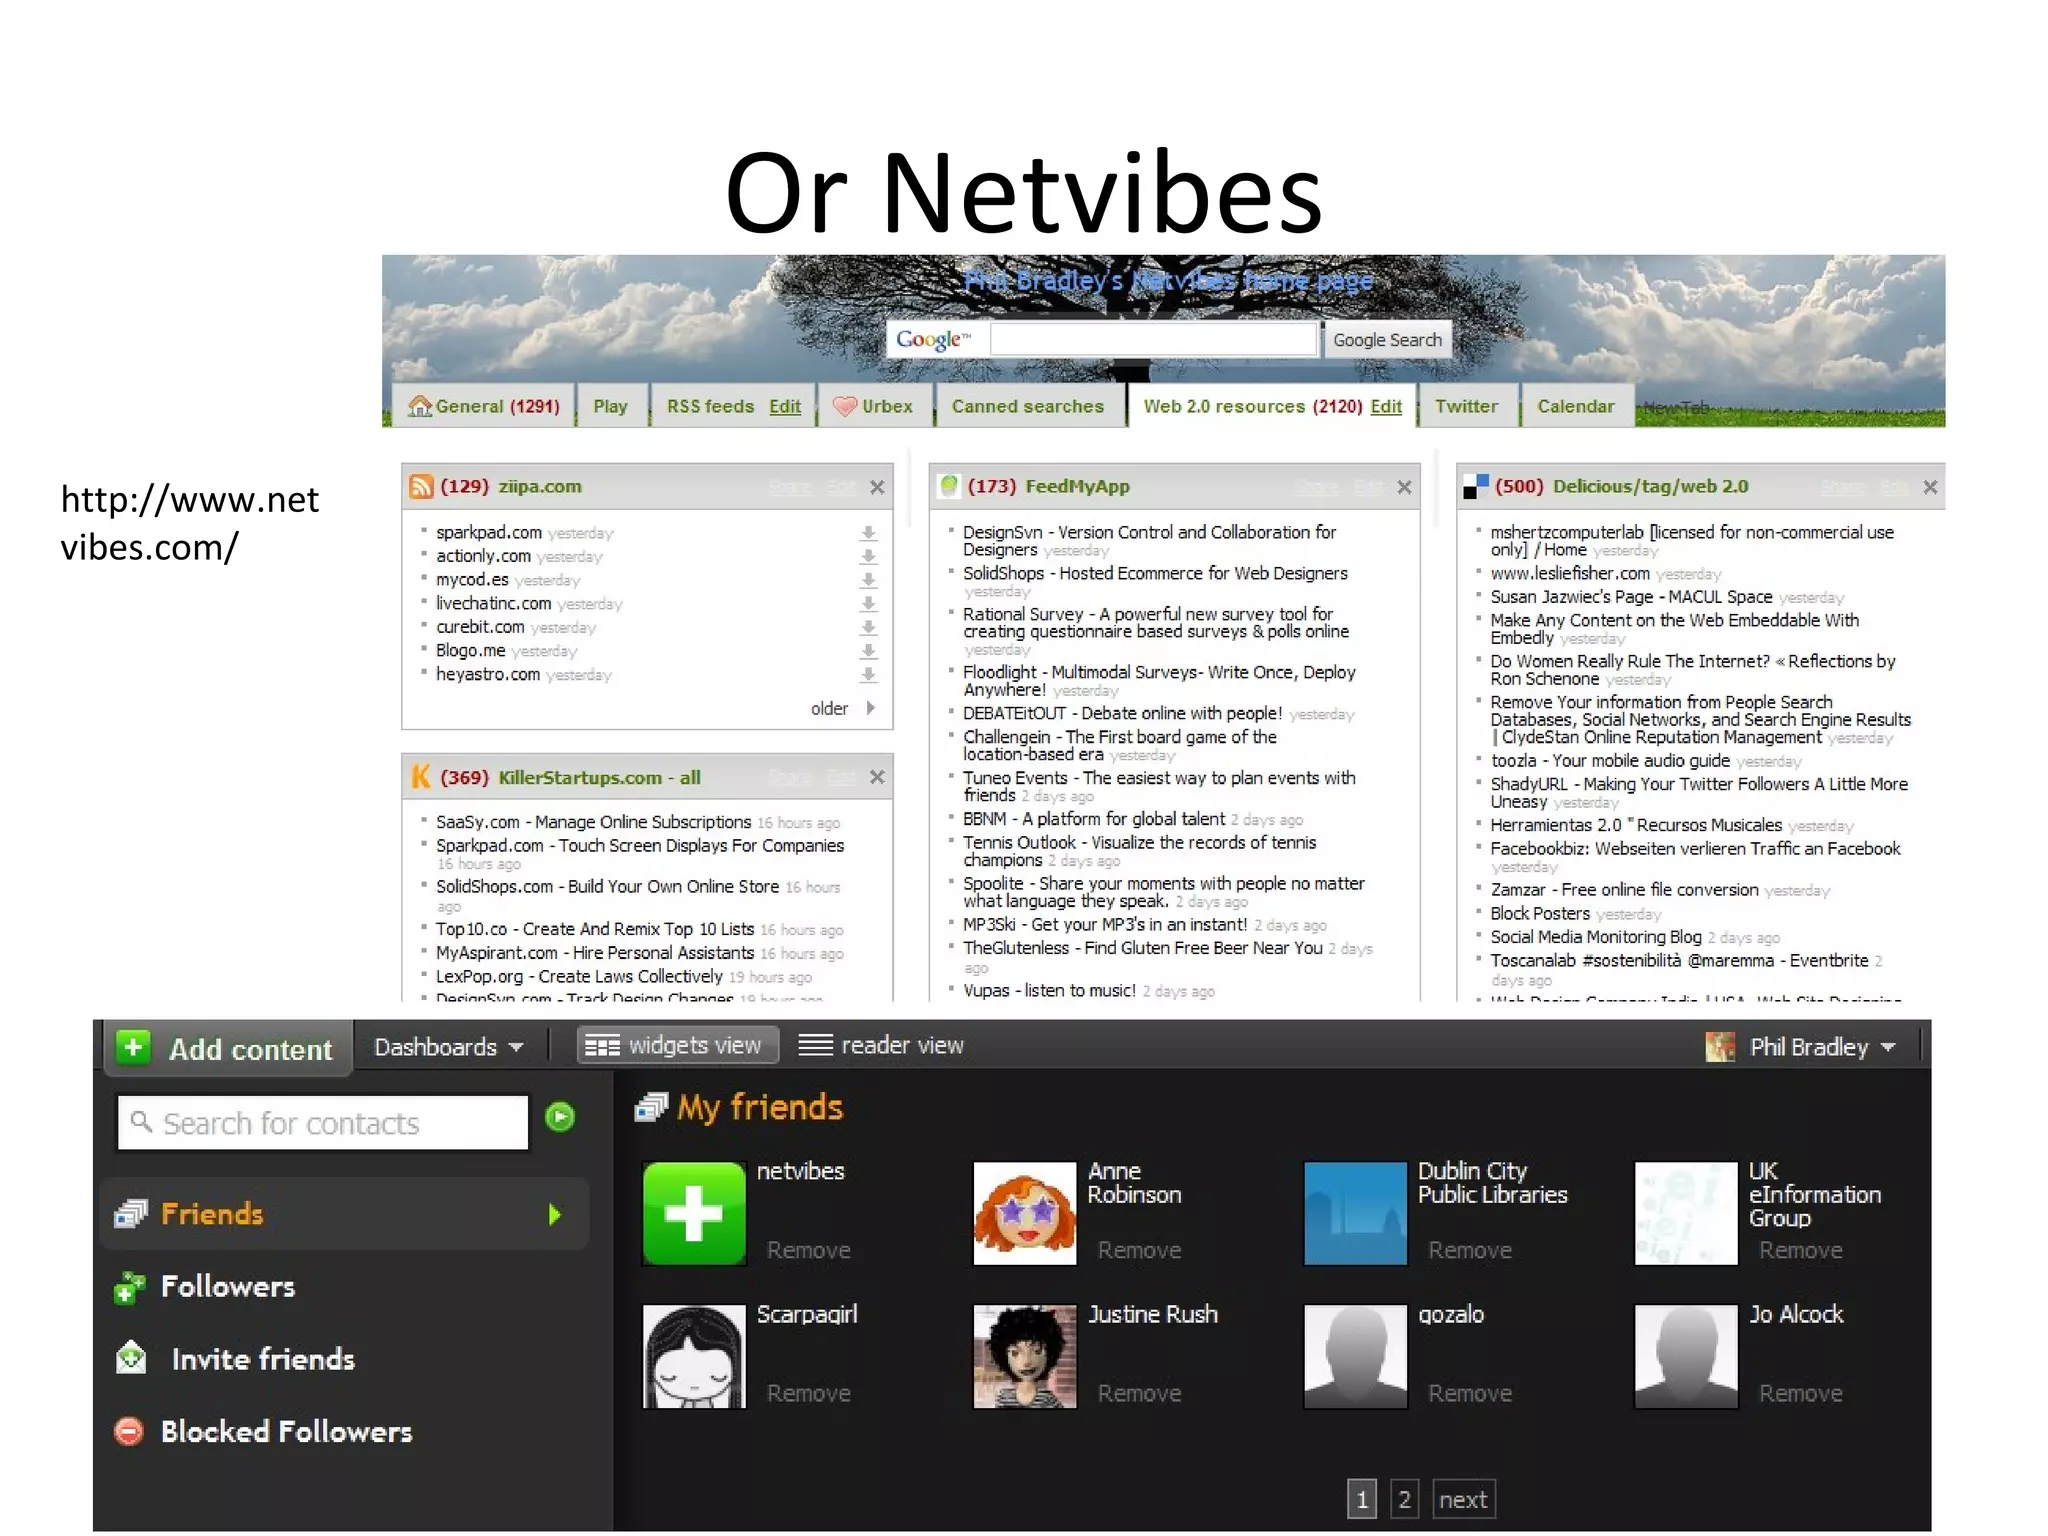Click download arrow next to livechatinc.com
Screen dimensions: 2048x1536
(x=869, y=604)
